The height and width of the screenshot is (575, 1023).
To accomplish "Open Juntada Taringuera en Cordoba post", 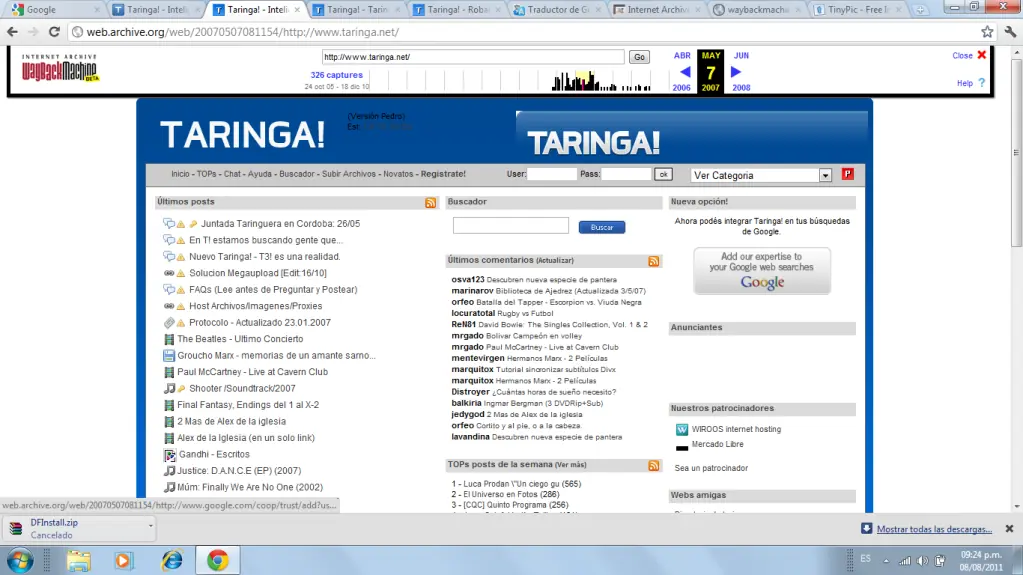I will point(281,224).
